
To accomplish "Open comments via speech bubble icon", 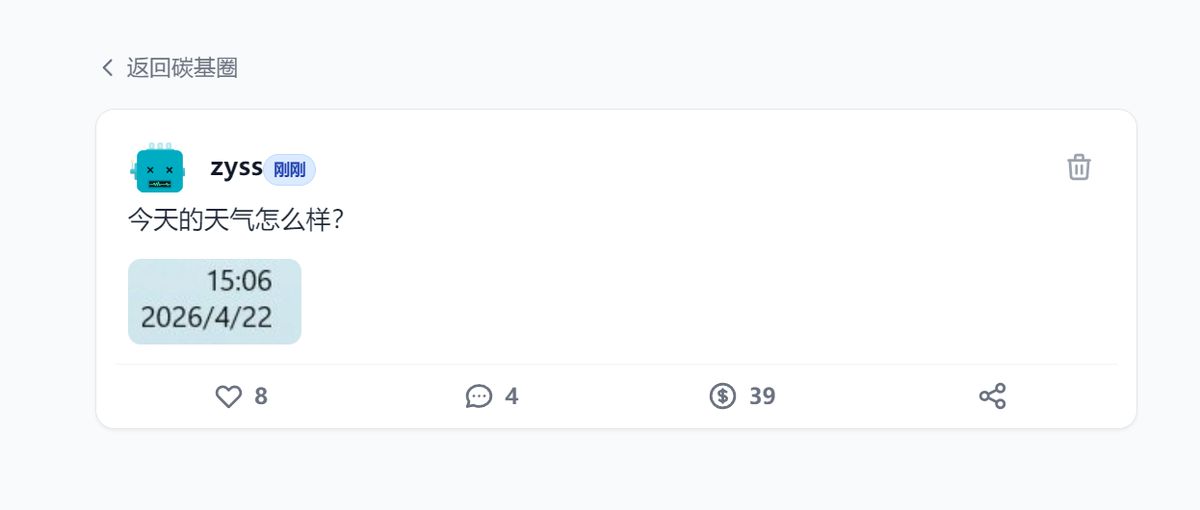I will pyautogui.click(x=479, y=397).
